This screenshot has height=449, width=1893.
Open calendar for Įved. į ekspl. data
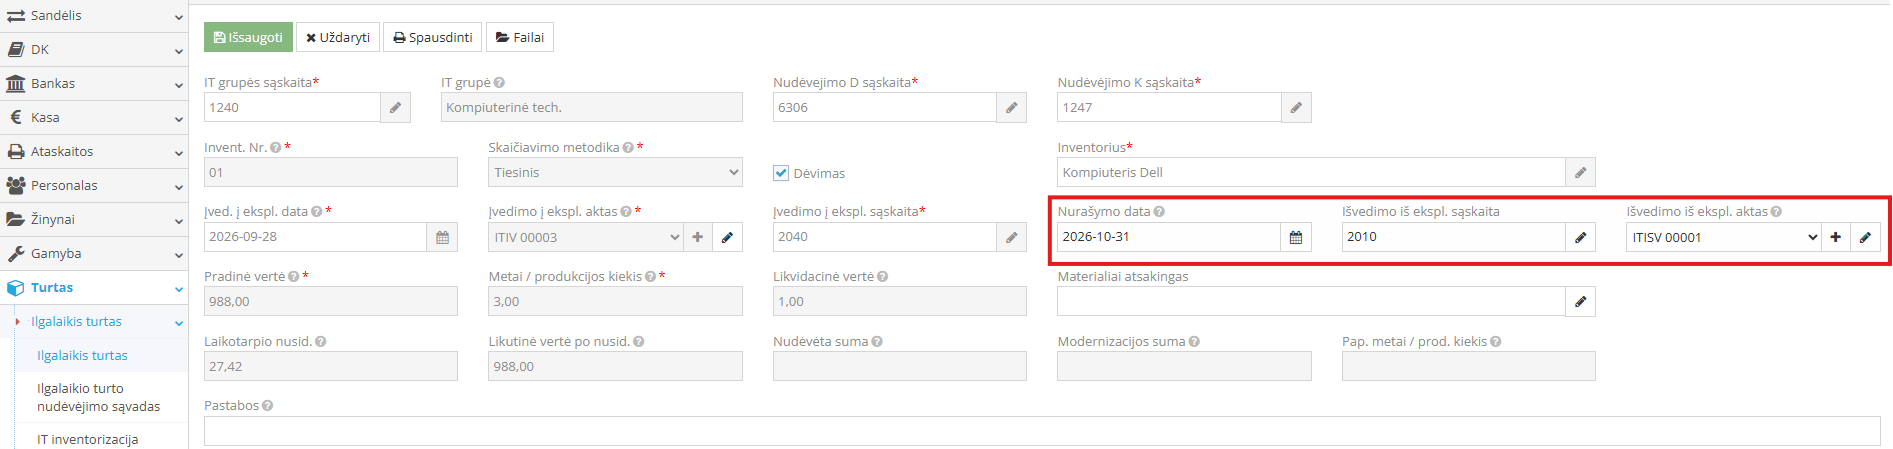[442, 237]
